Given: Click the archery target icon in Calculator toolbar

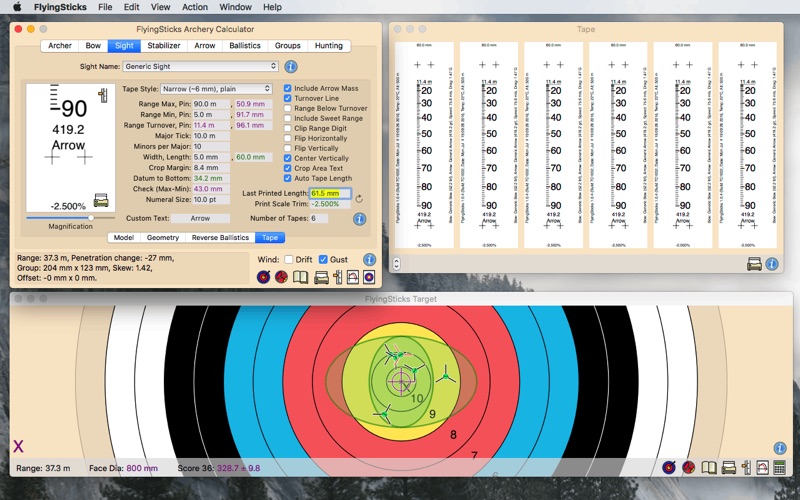Looking at the screenshot, I should pos(263,277).
